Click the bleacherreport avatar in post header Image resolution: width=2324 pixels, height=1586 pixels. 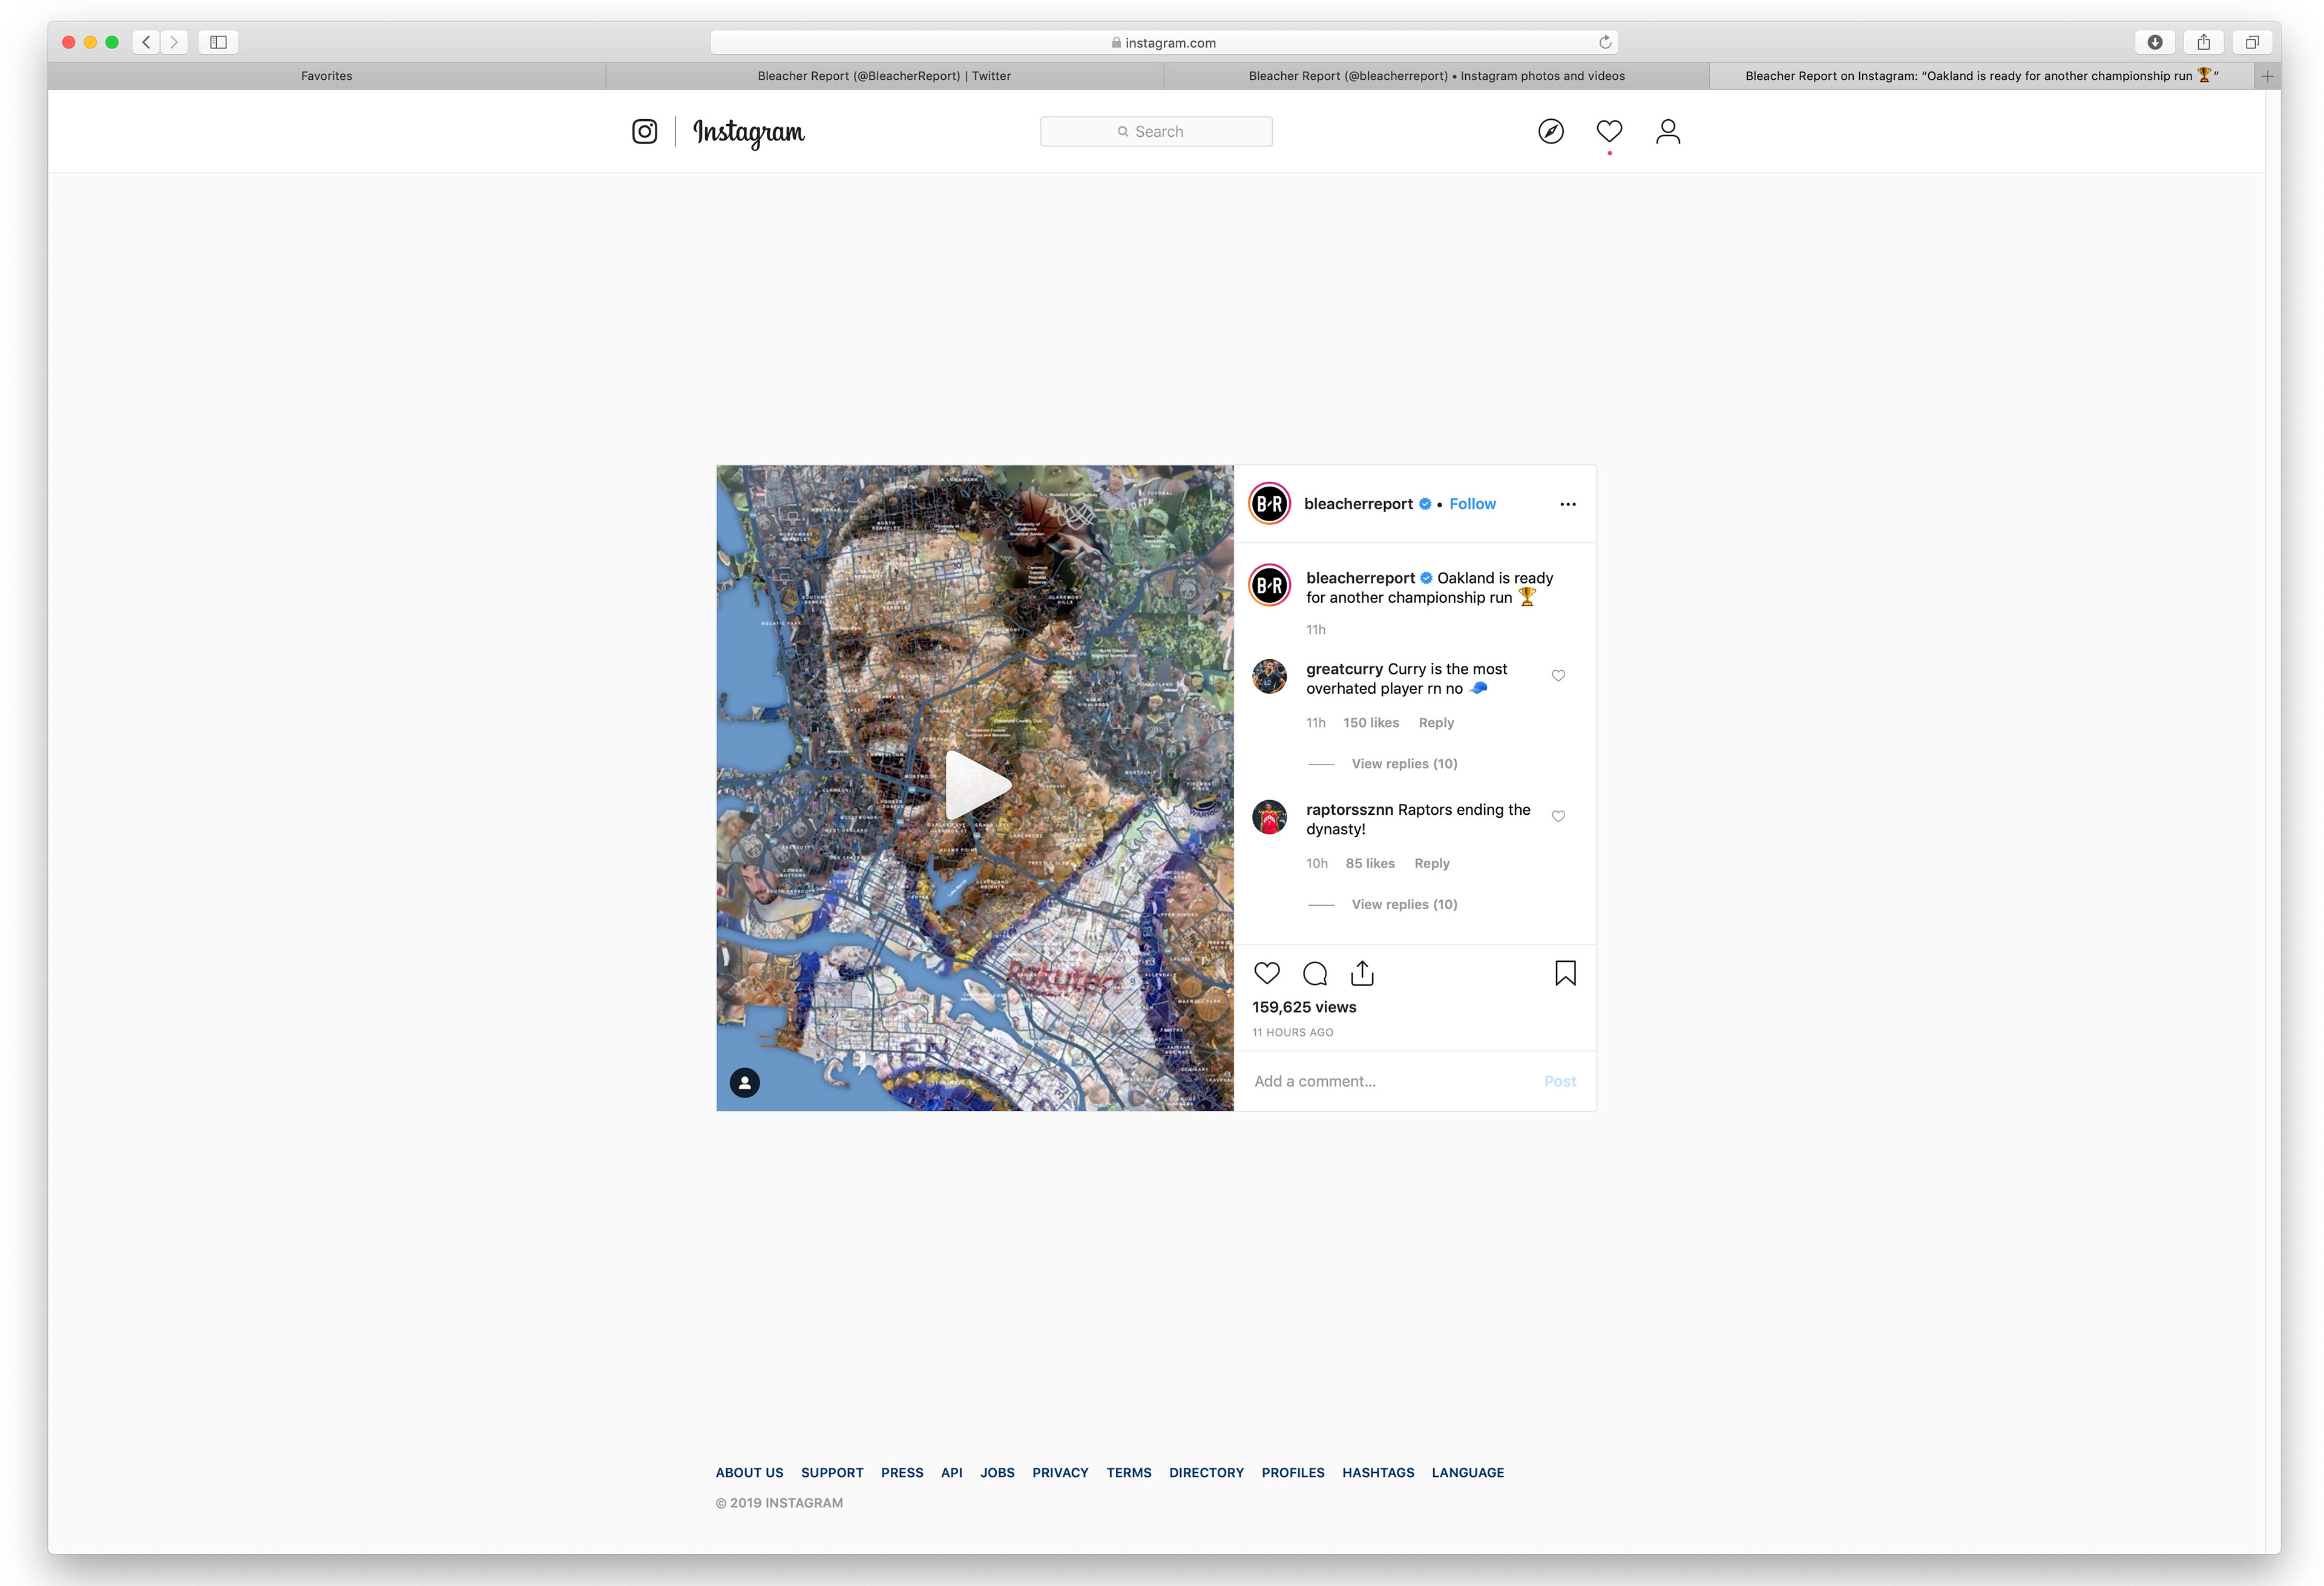(x=1270, y=504)
